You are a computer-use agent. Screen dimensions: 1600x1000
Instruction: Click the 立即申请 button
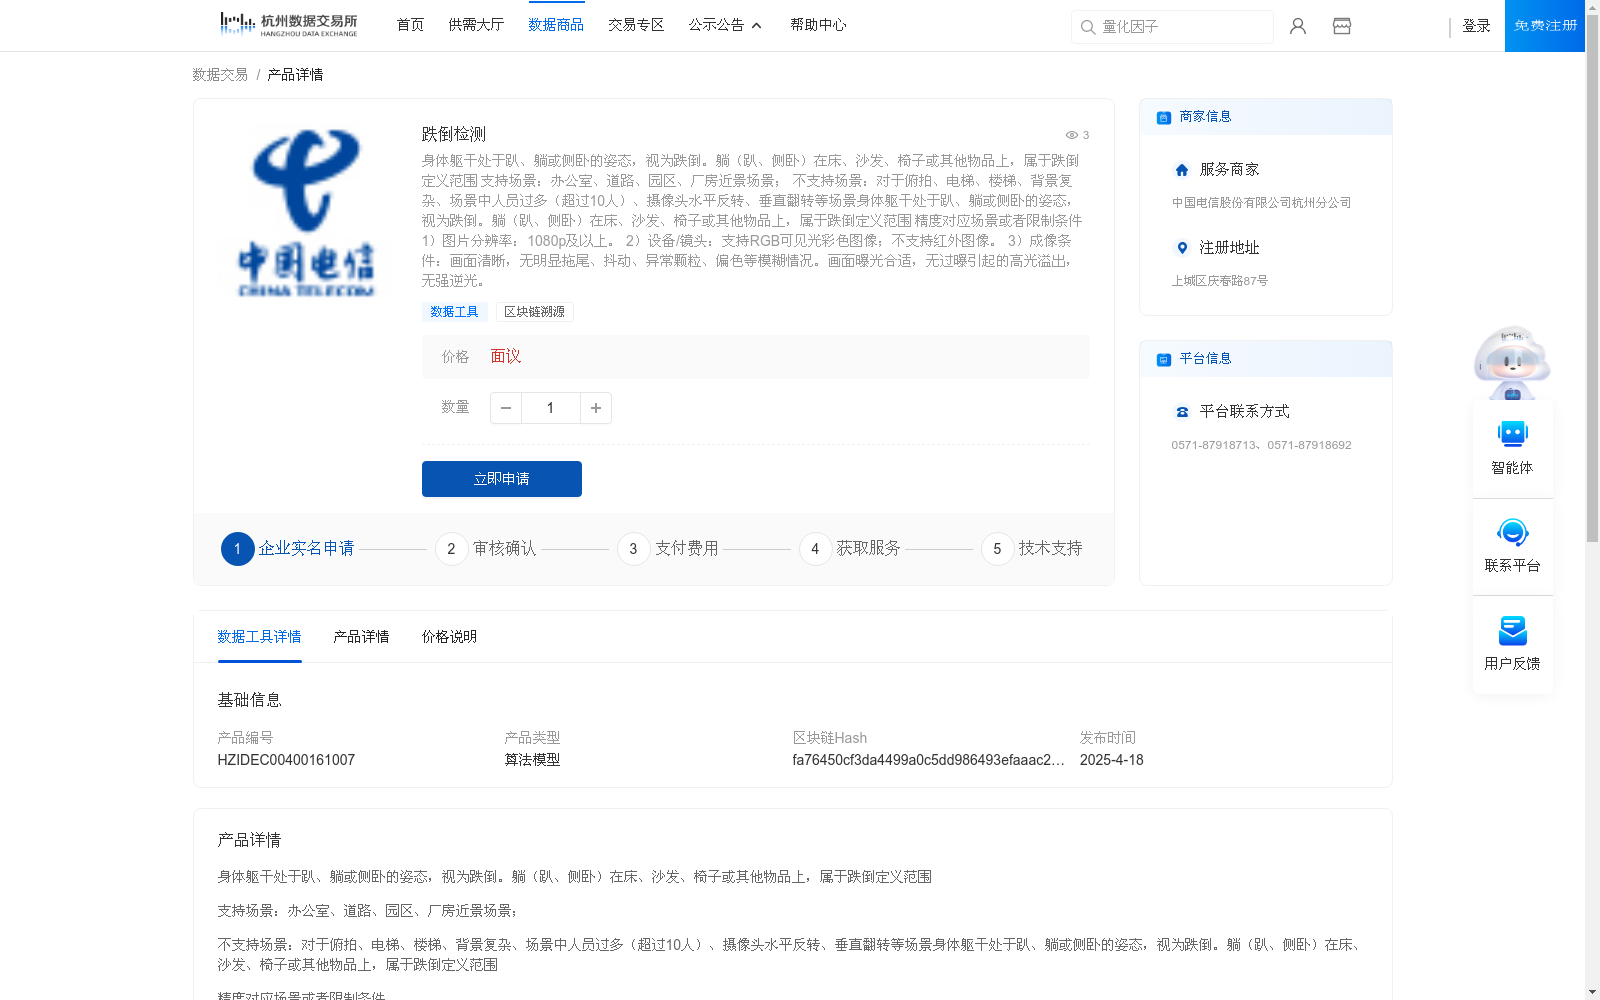pos(502,479)
